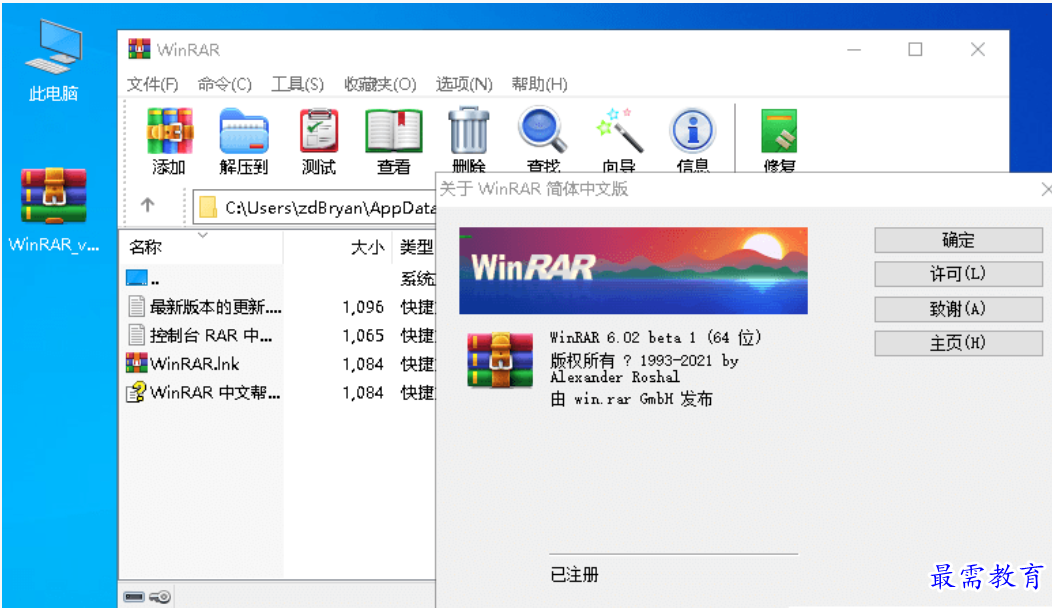
Task: Click the key icon in the status bar
Action: click(x=160, y=597)
